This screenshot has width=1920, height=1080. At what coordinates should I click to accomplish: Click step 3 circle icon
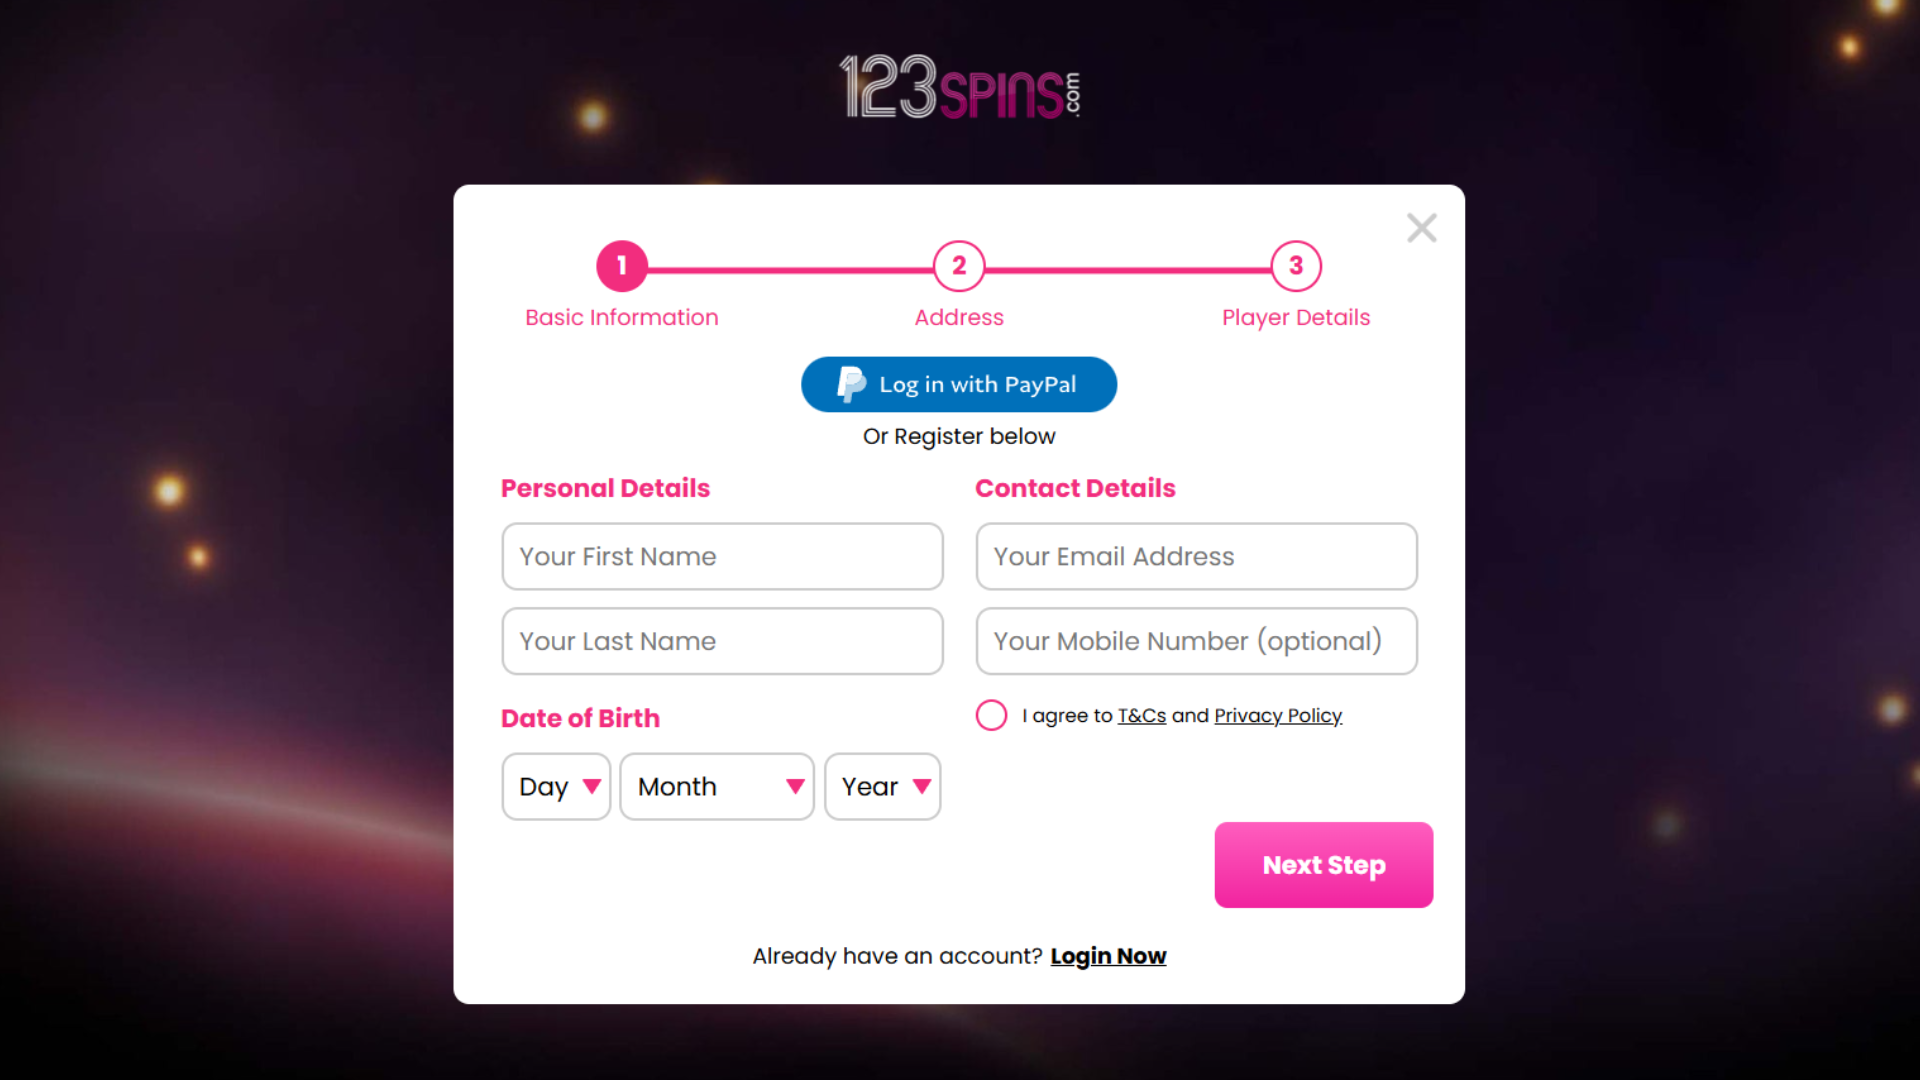[1296, 266]
